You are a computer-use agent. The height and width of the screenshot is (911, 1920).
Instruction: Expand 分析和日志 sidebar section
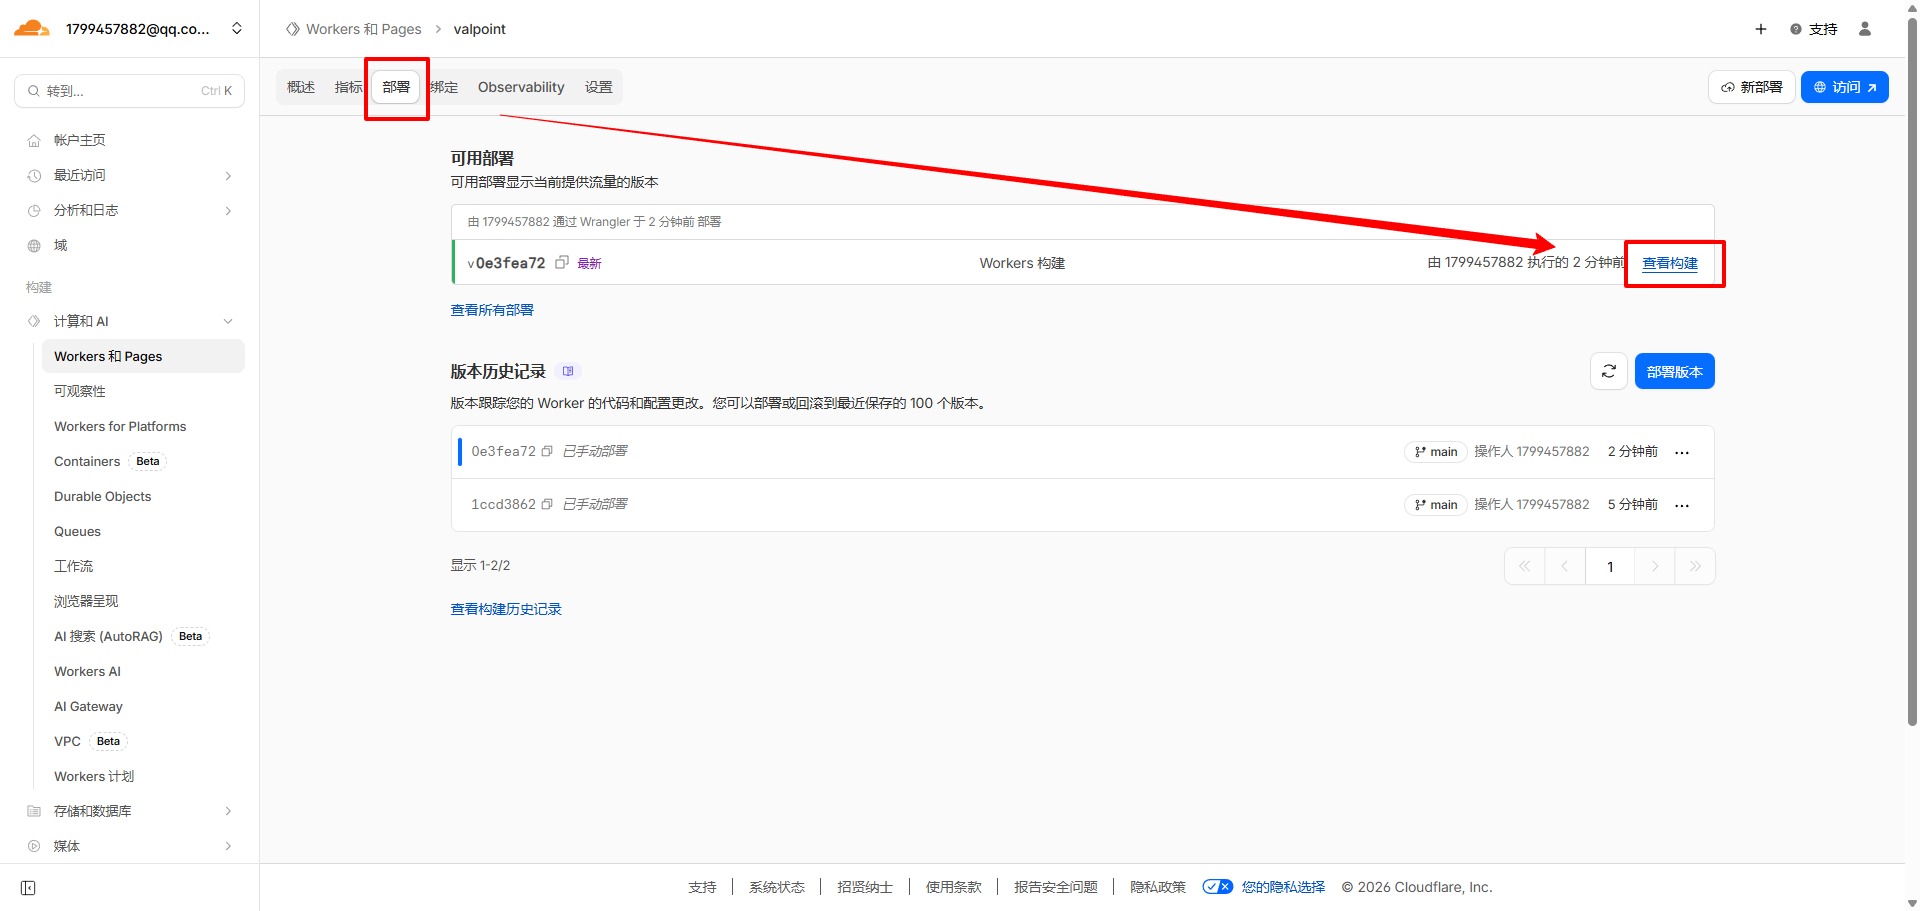click(x=130, y=210)
